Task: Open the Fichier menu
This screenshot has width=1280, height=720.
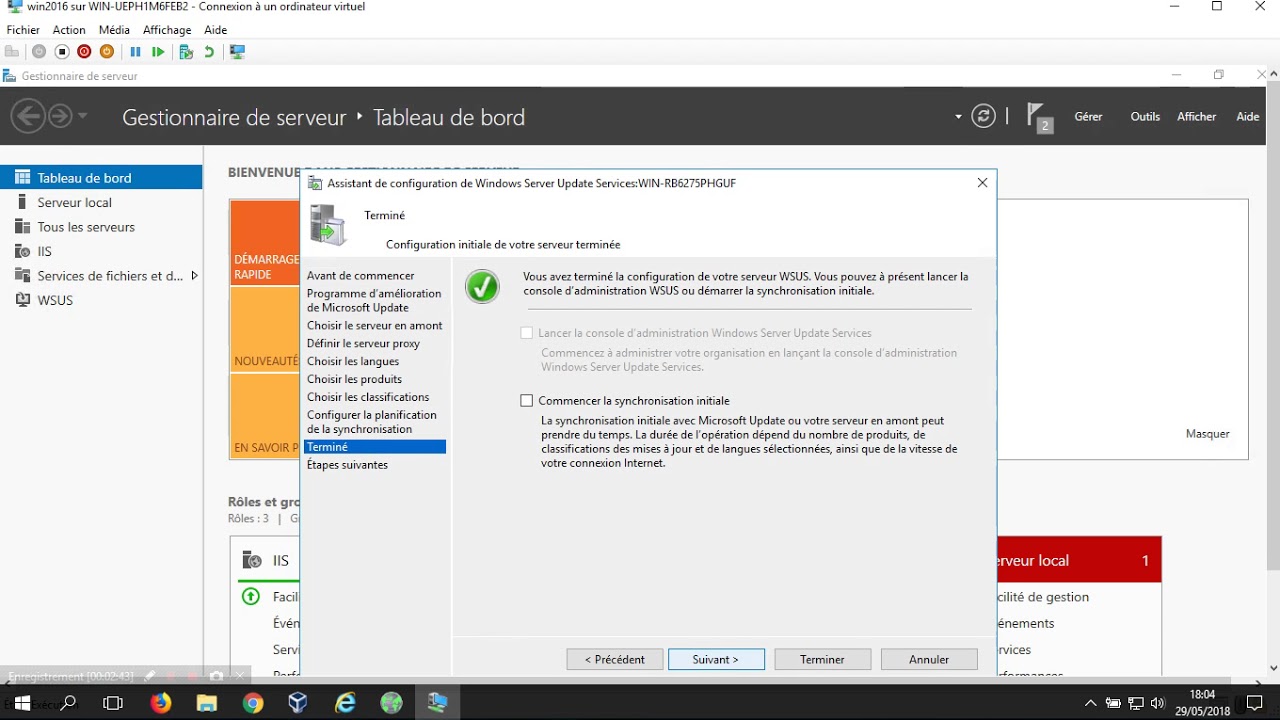Action: coord(23,30)
